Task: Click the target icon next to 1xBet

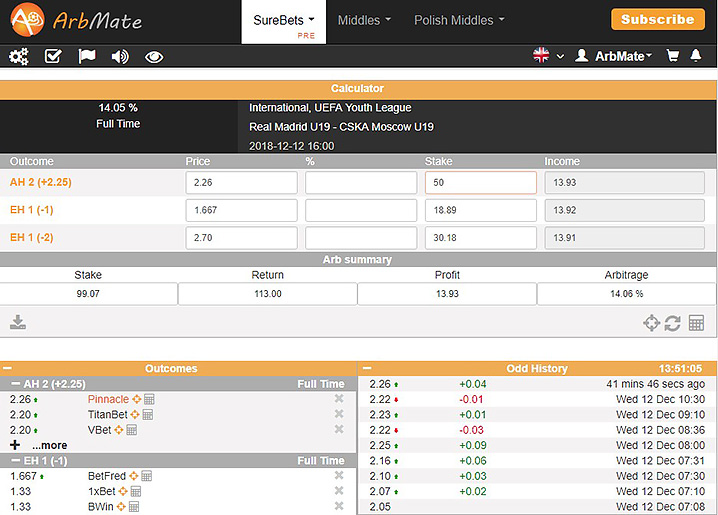Action: pos(123,491)
